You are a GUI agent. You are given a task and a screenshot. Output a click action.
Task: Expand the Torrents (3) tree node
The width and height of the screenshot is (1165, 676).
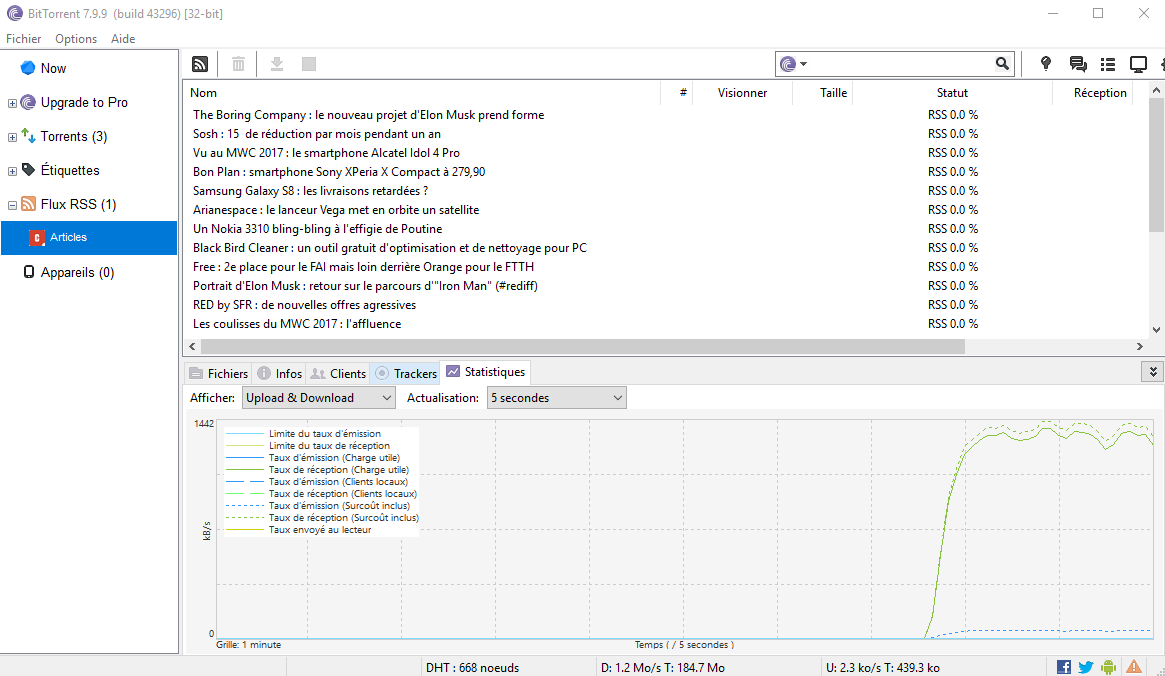pyautogui.click(x=12, y=137)
